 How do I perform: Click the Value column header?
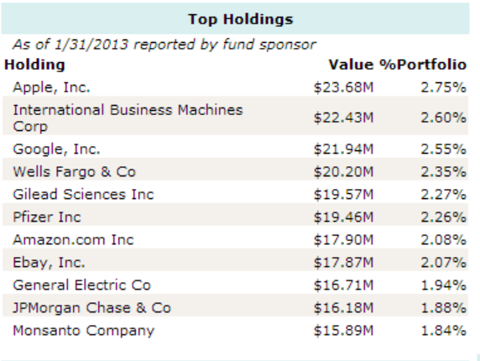[x=351, y=65]
